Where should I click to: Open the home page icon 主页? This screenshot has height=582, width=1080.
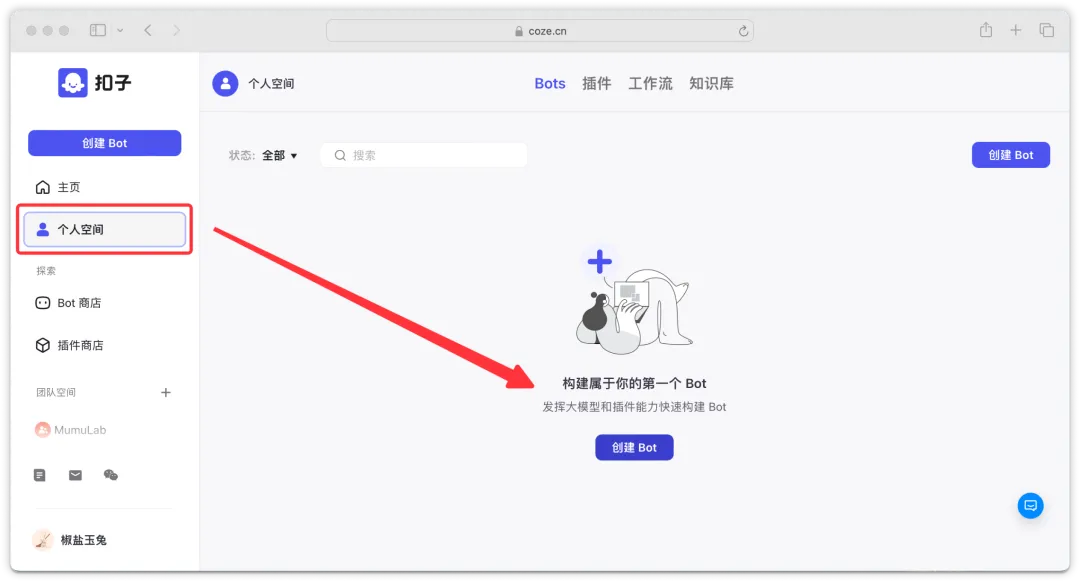pos(43,187)
